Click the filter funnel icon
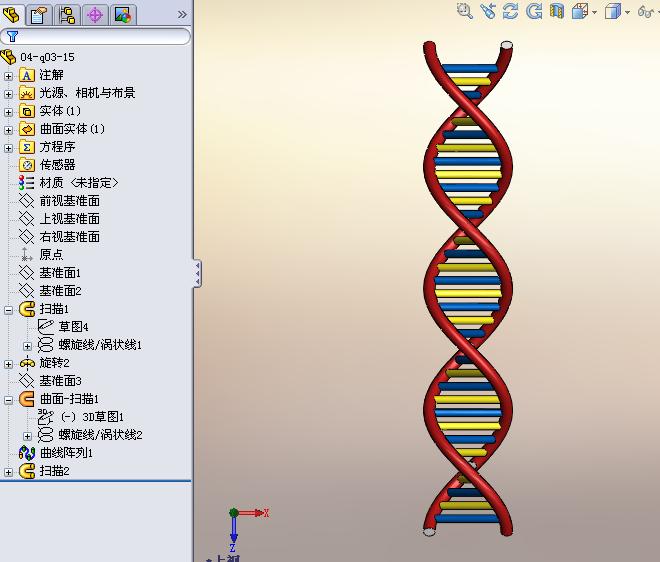This screenshot has height=562, width=660. (x=13, y=37)
